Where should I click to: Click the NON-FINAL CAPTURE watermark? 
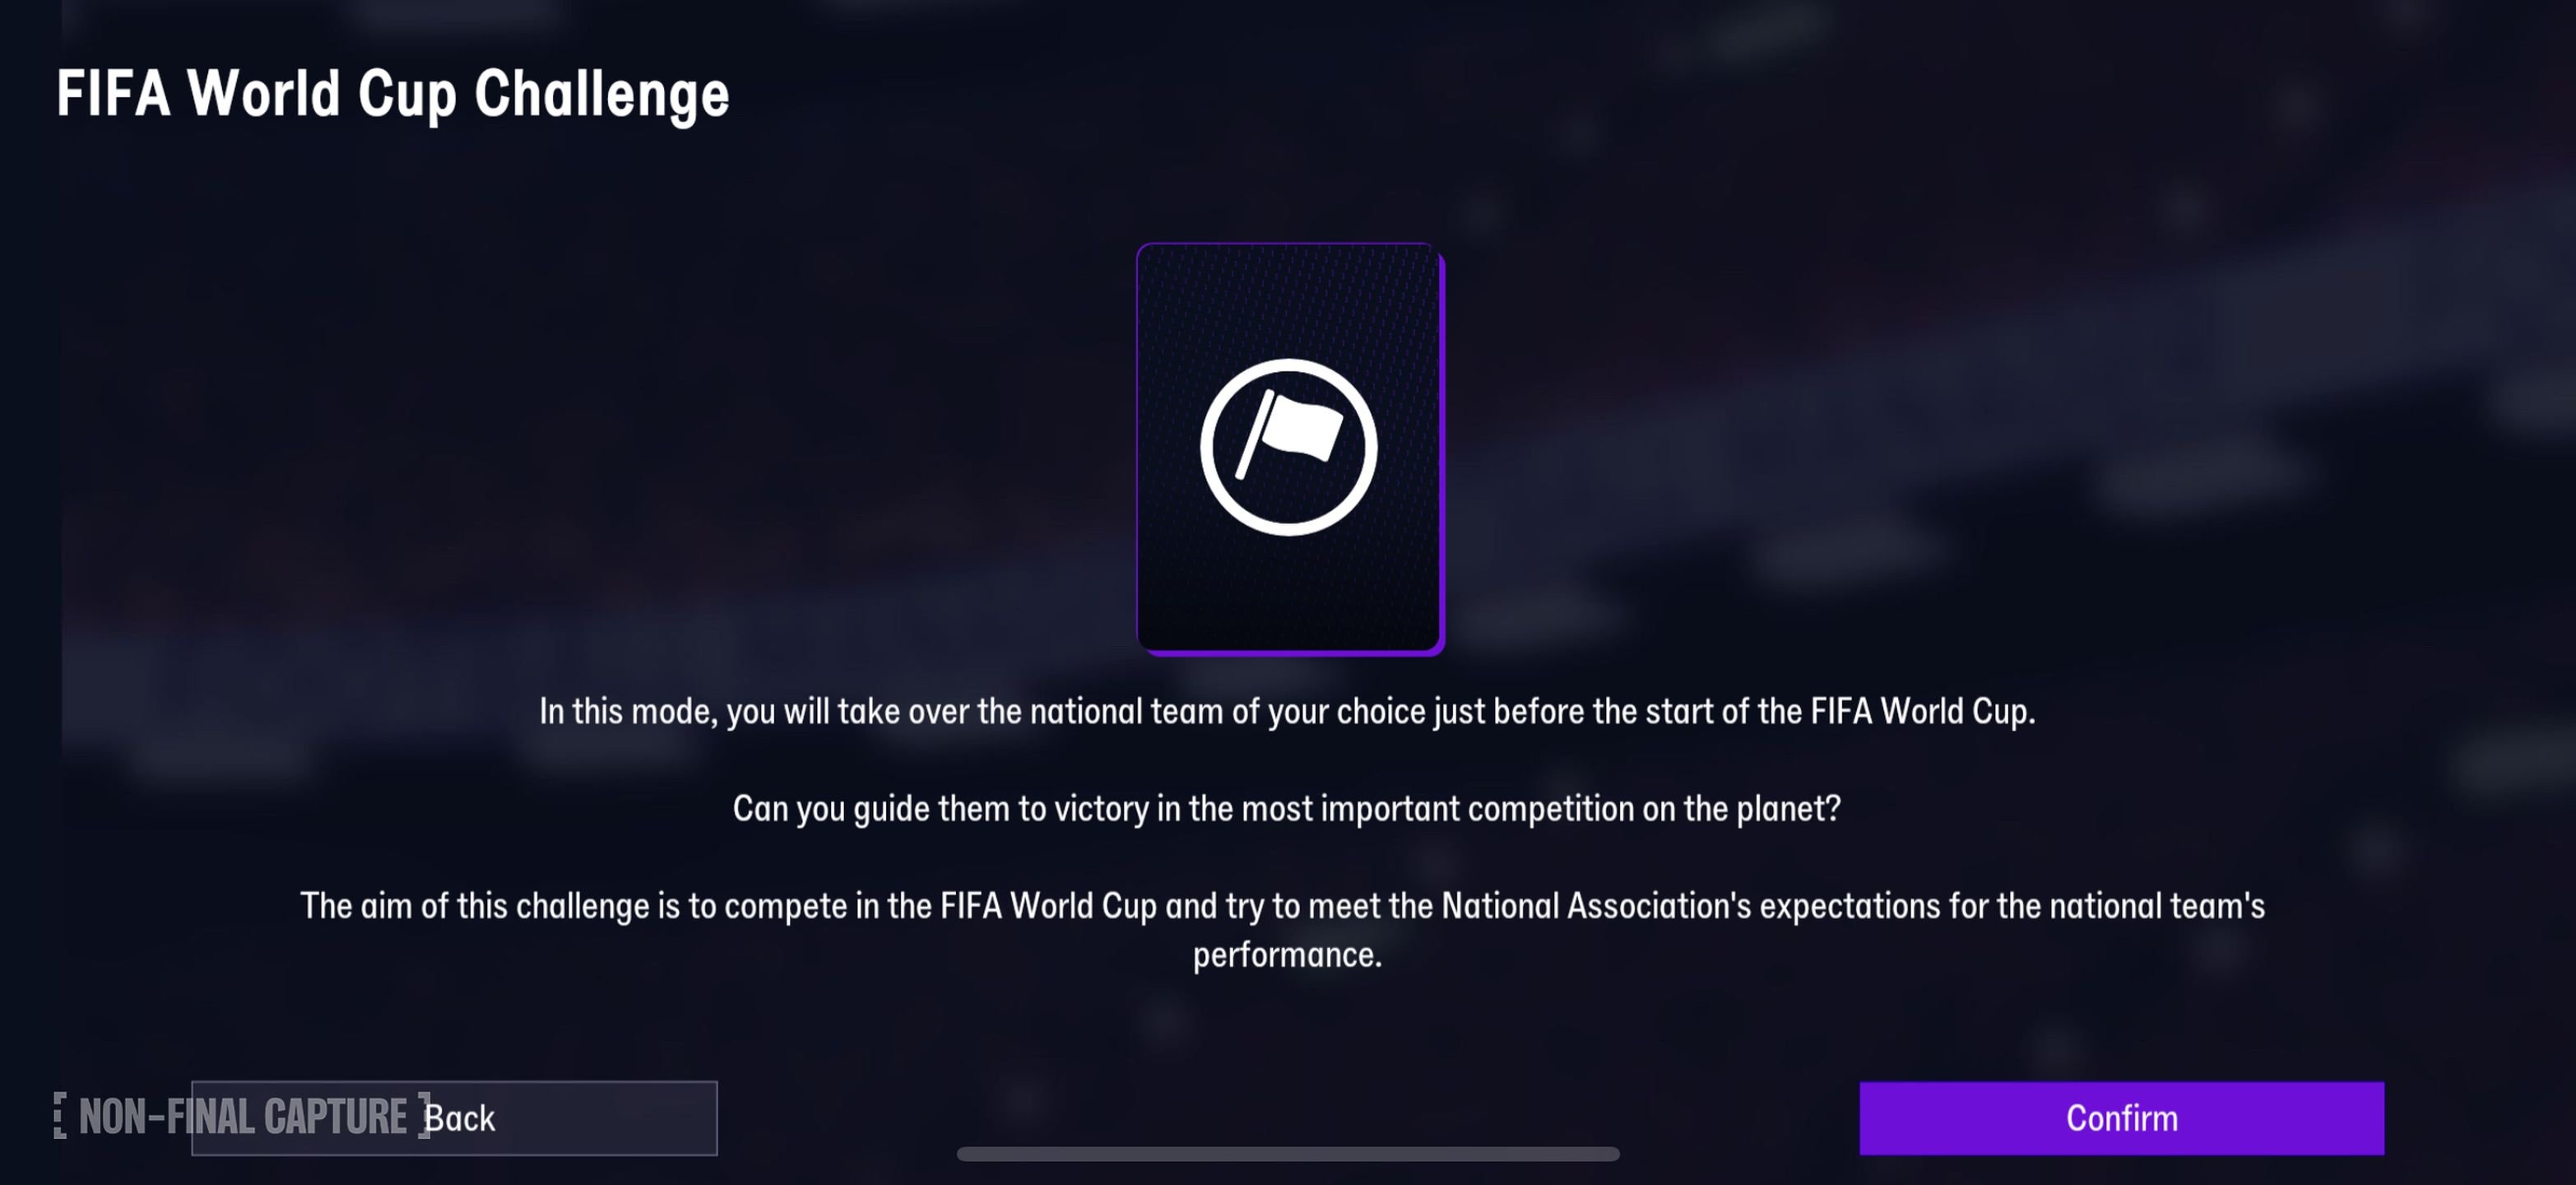pyautogui.click(x=242, y=1116)
